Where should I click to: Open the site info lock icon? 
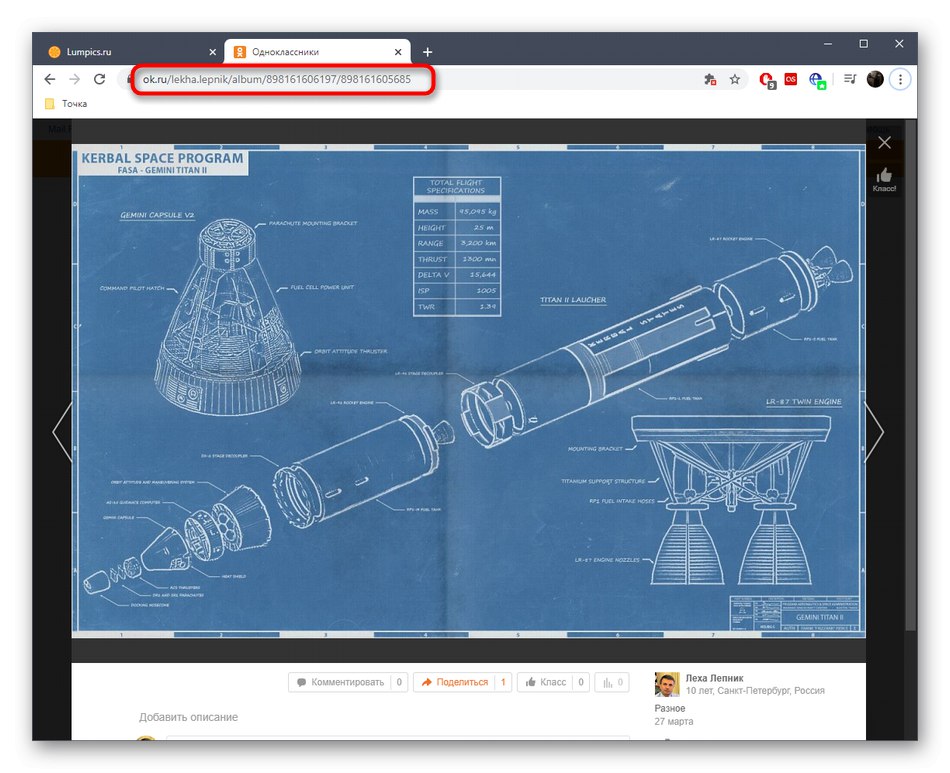(x=128, y=79)
